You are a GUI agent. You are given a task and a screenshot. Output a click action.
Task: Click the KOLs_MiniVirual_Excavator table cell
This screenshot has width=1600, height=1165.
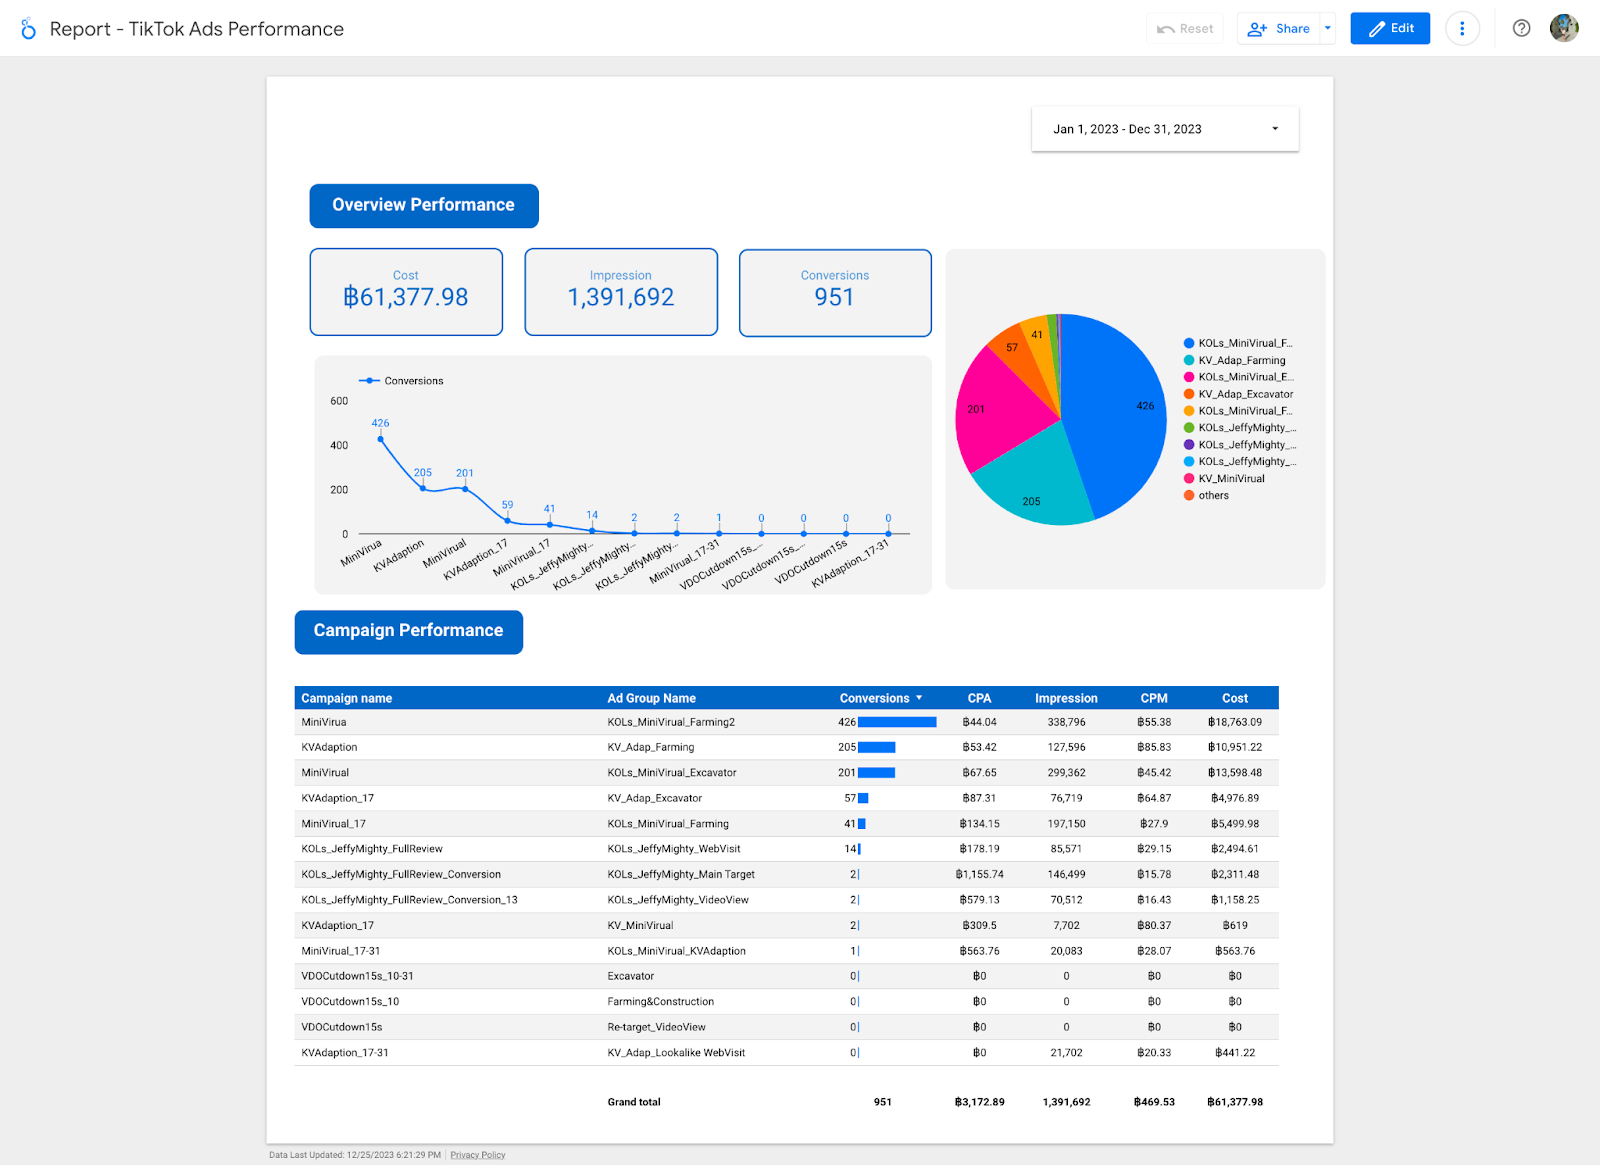point(672,773)
